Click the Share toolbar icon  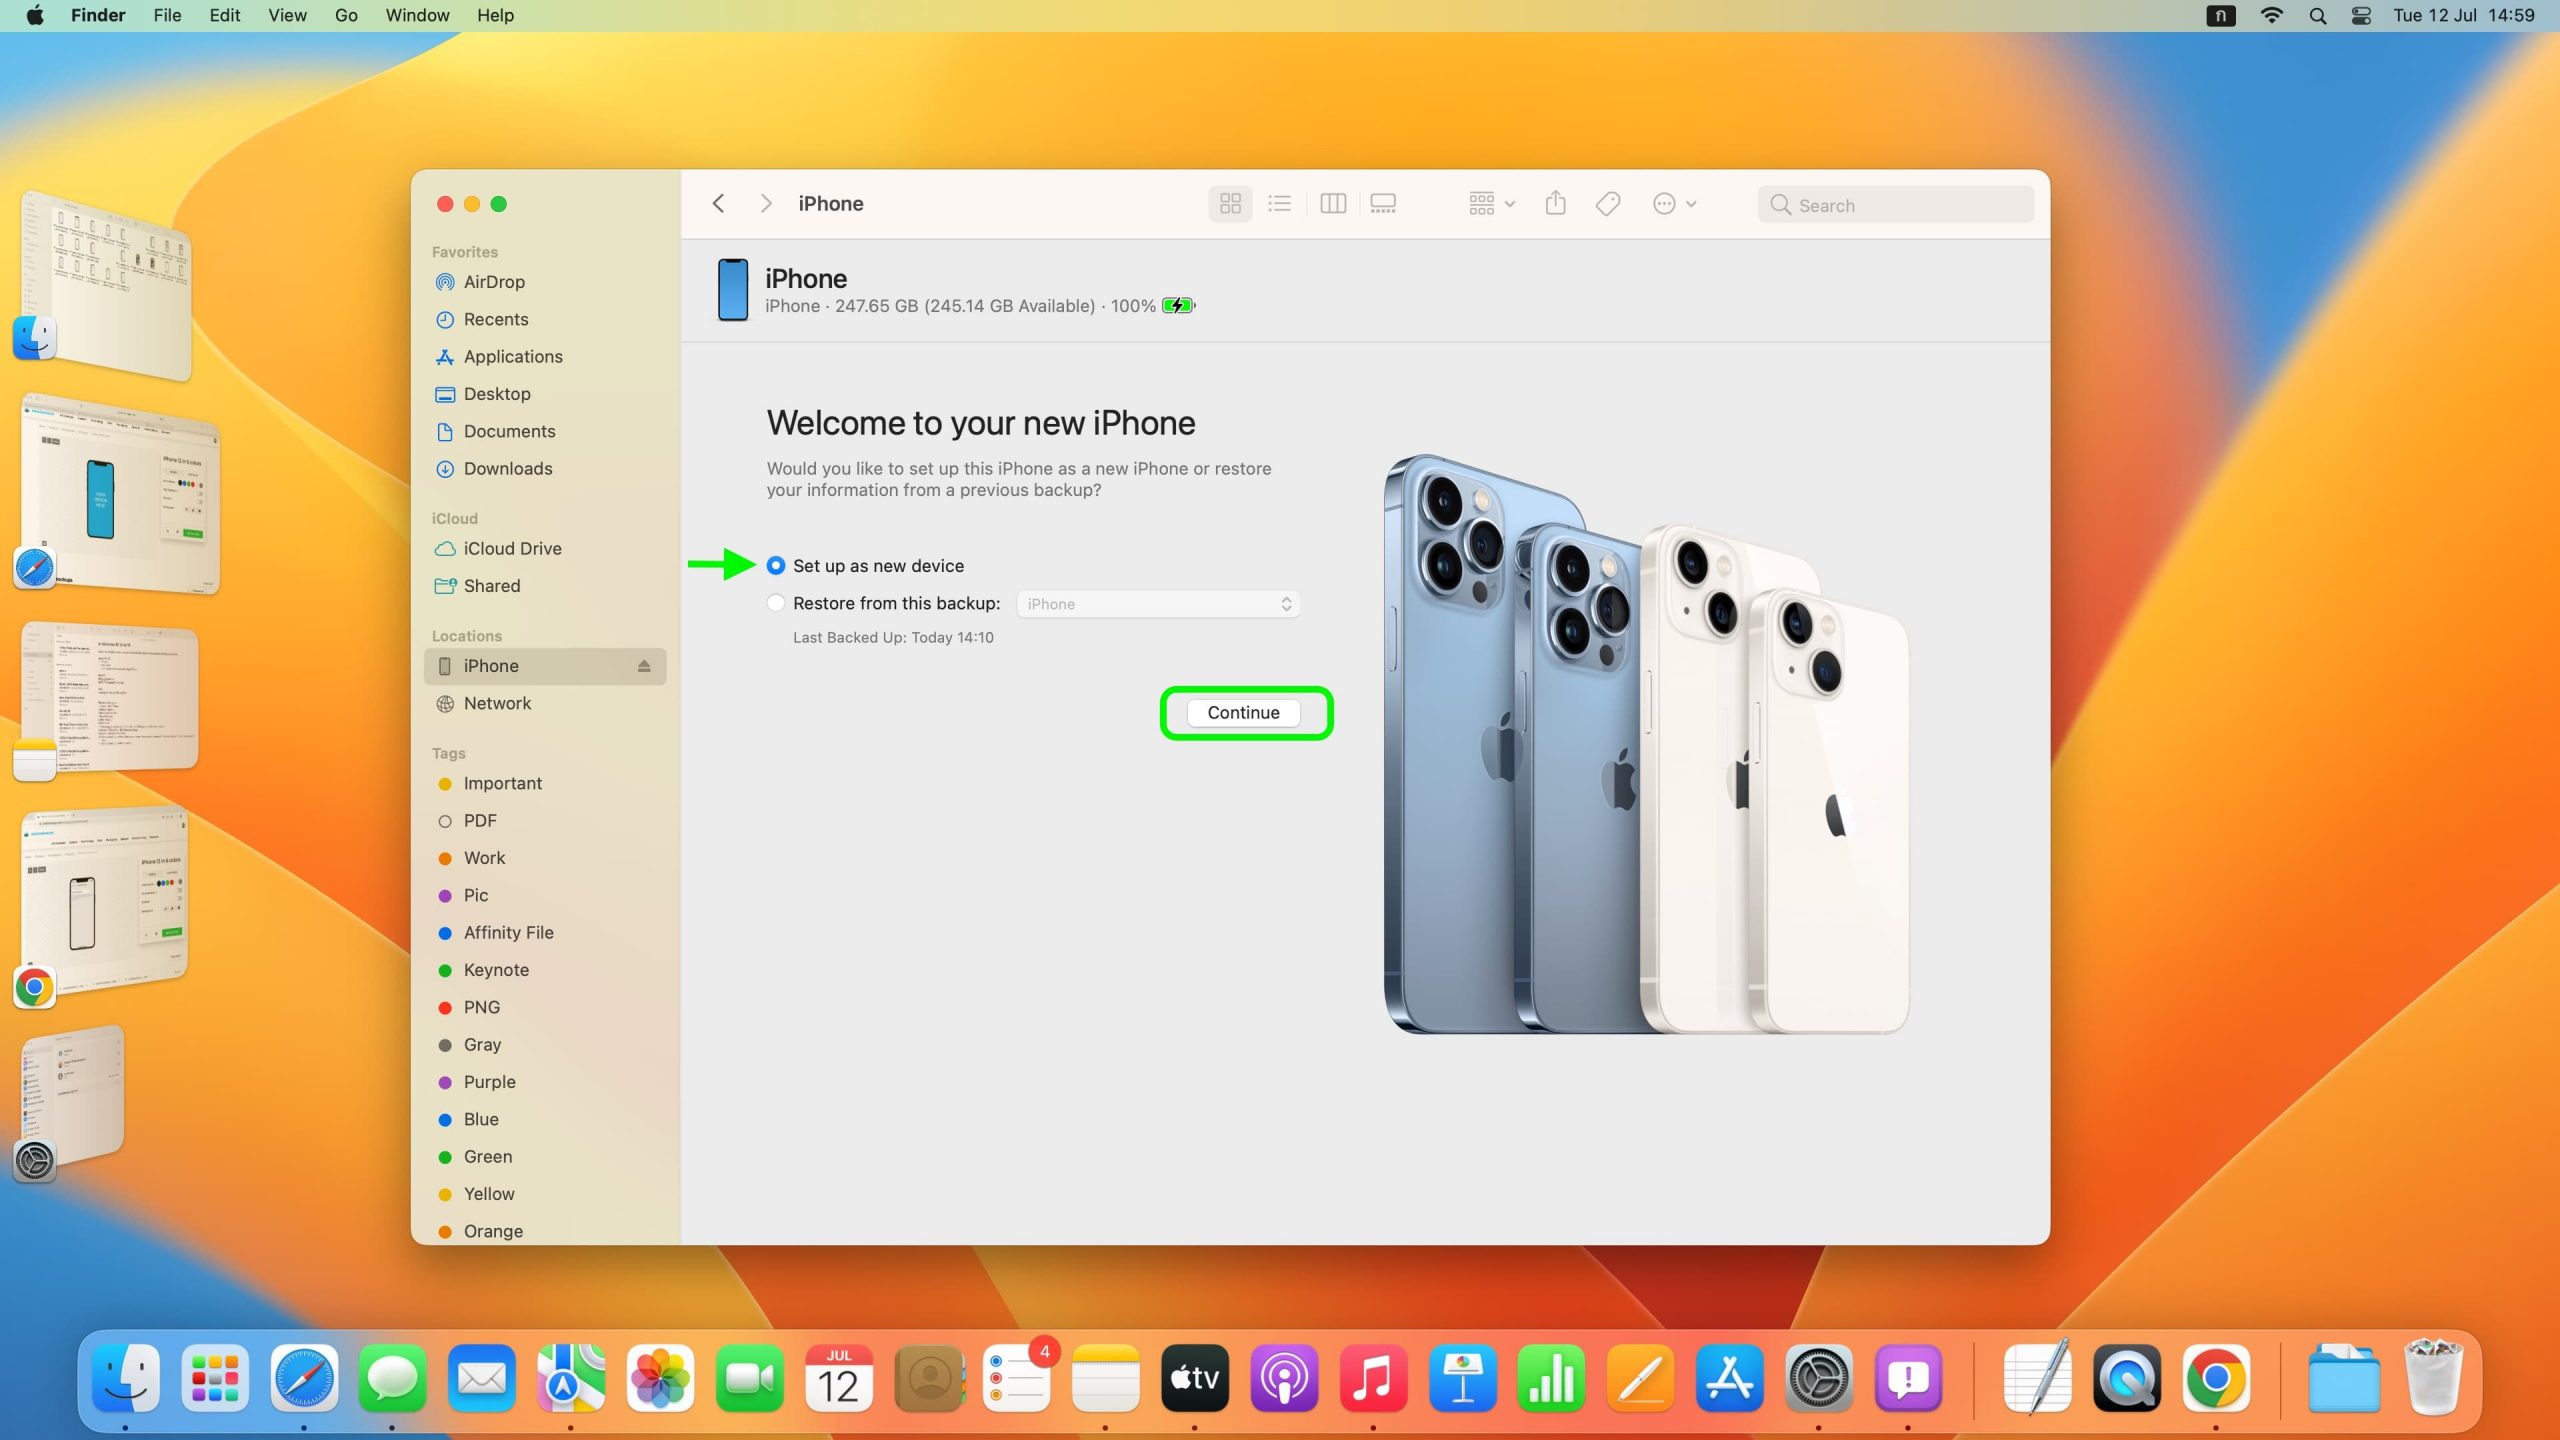[x=1555, y=204]
